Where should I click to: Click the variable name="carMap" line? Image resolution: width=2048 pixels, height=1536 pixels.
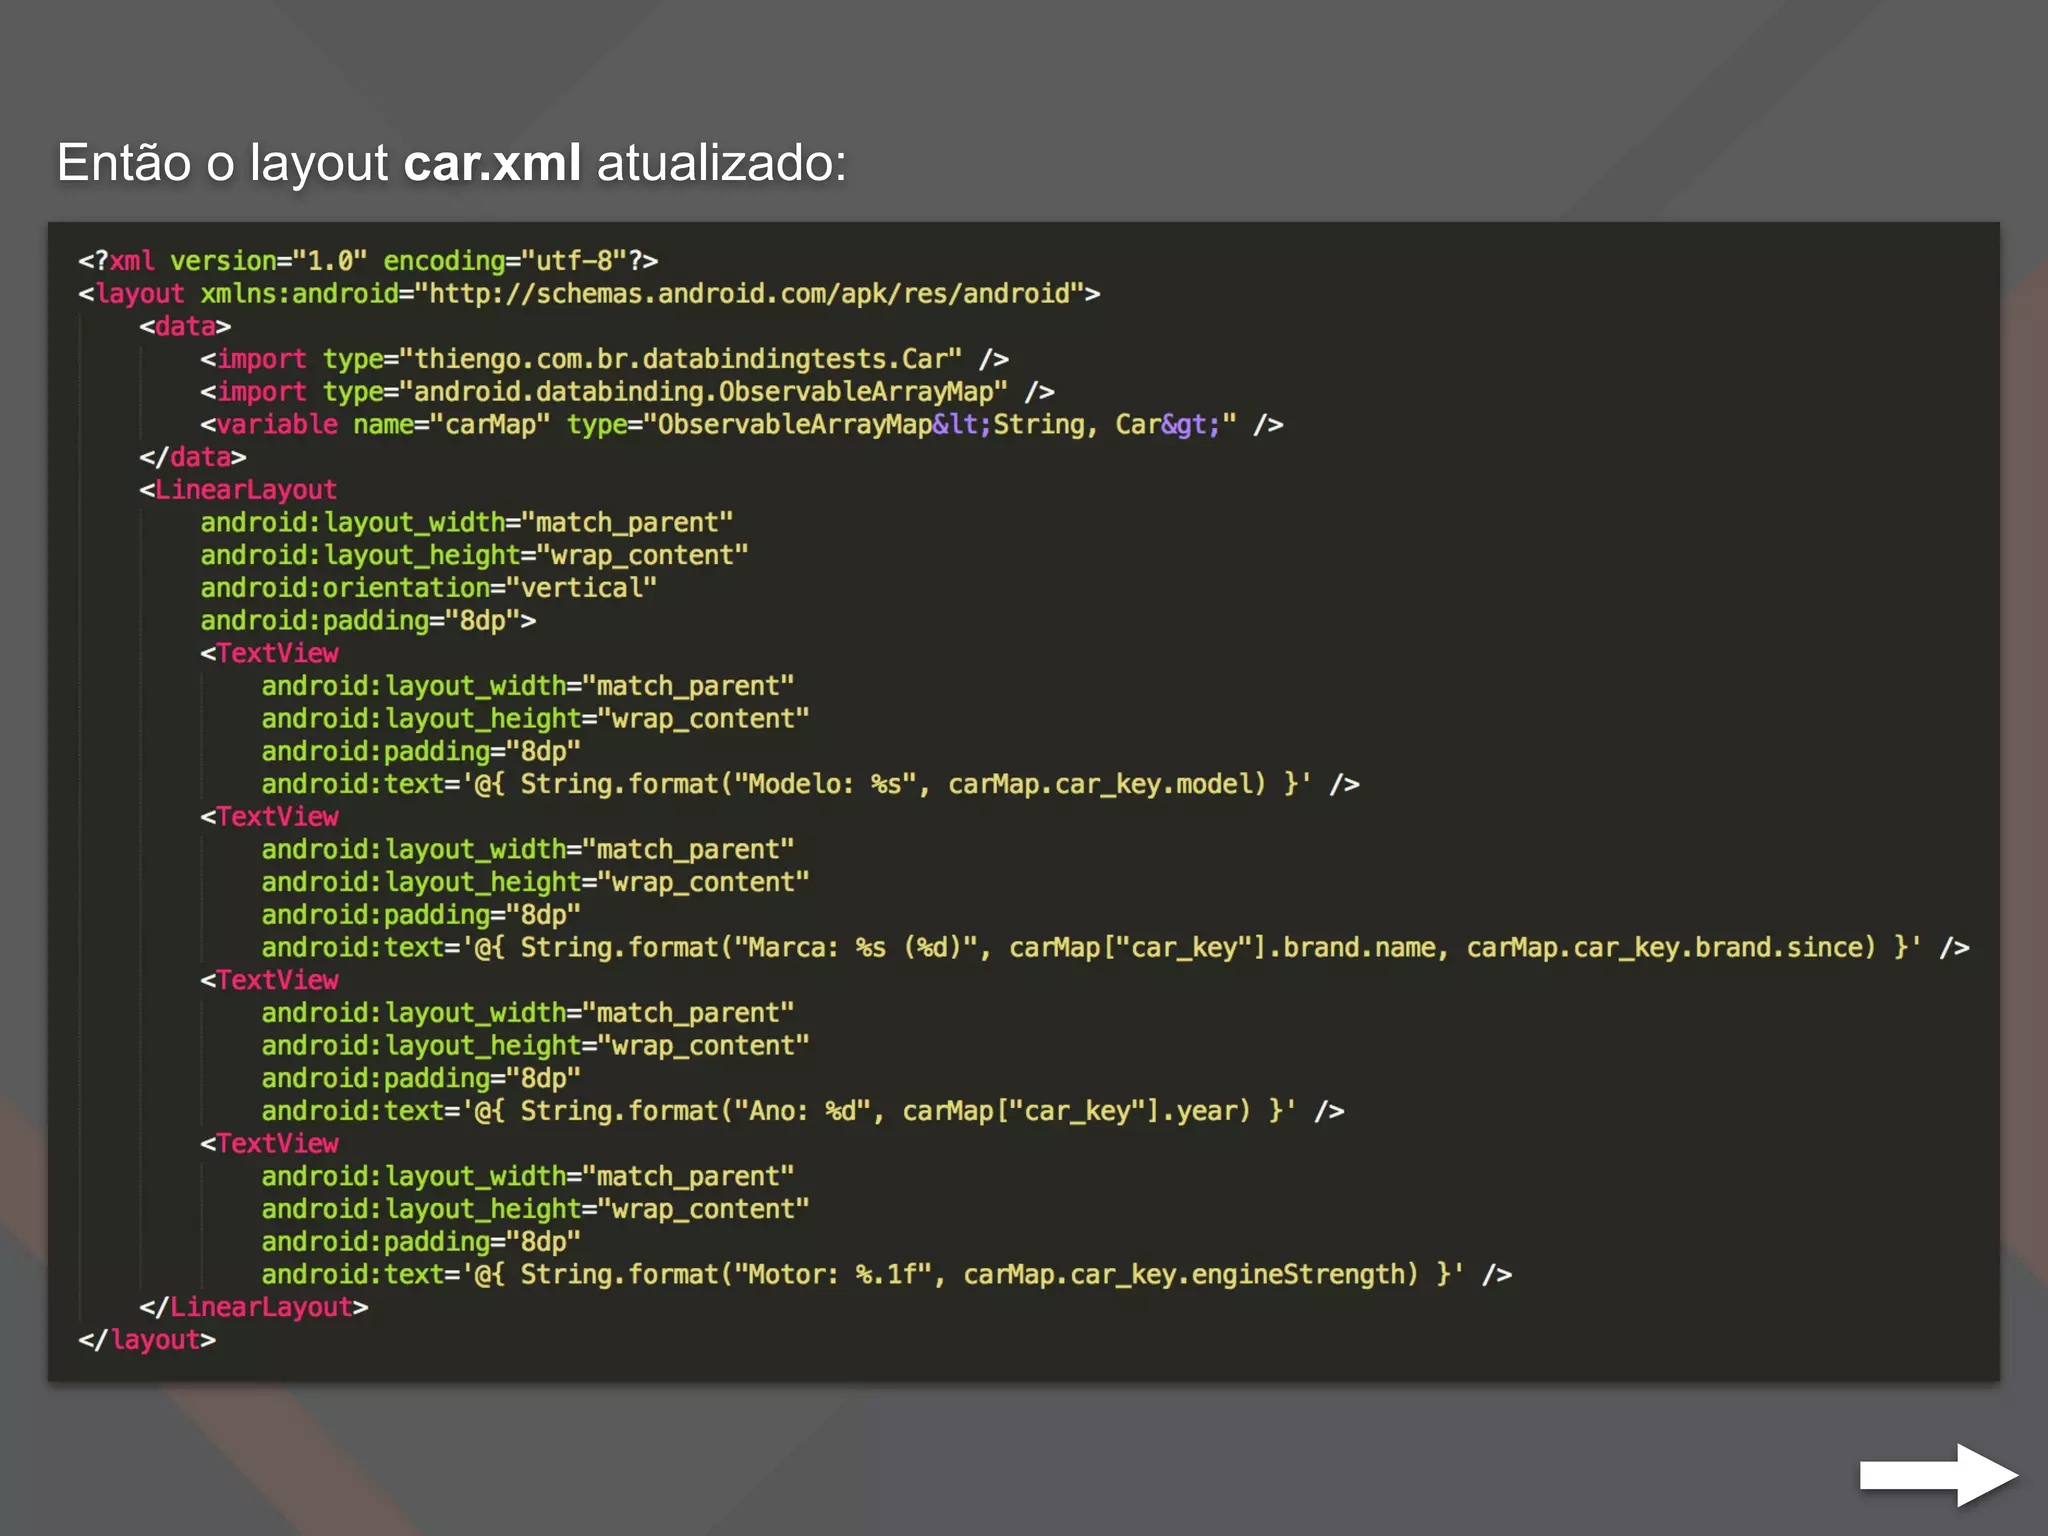[741, 425]
